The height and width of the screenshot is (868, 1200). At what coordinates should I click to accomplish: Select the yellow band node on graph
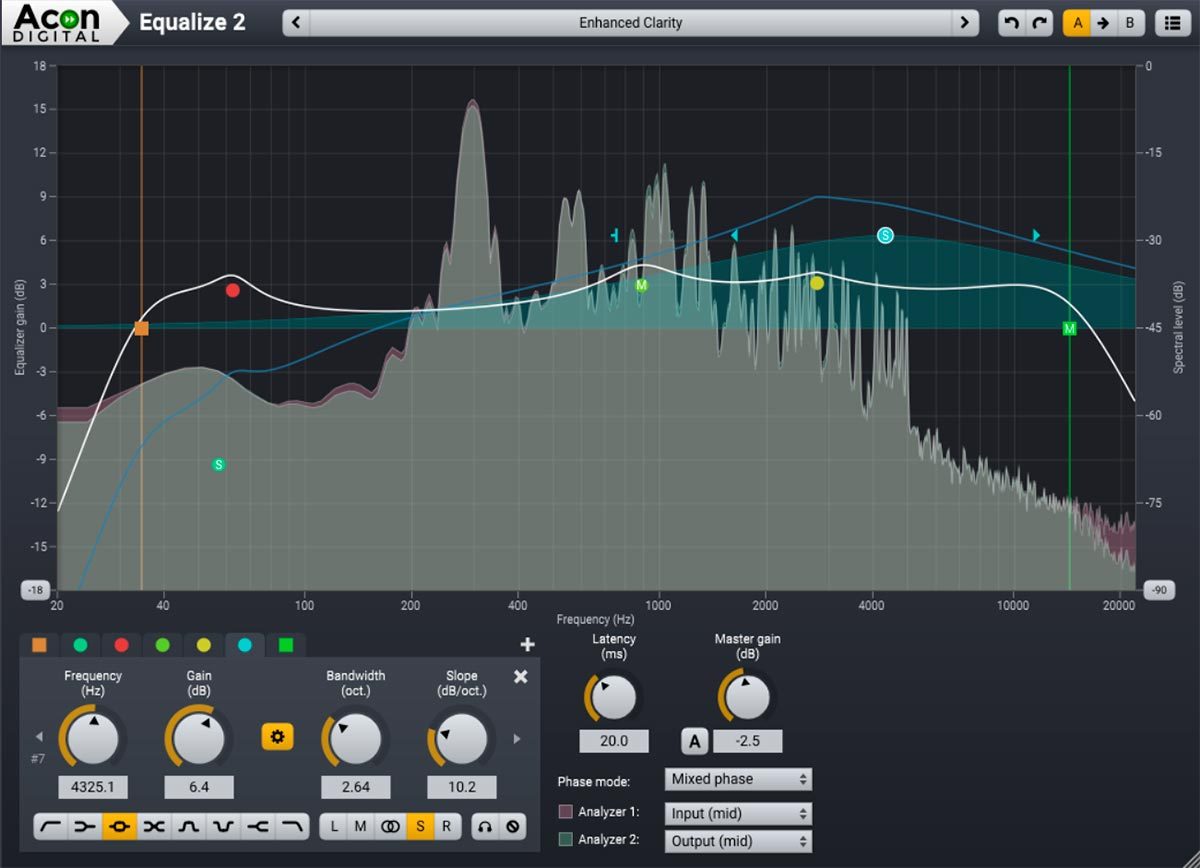point(817,283)
